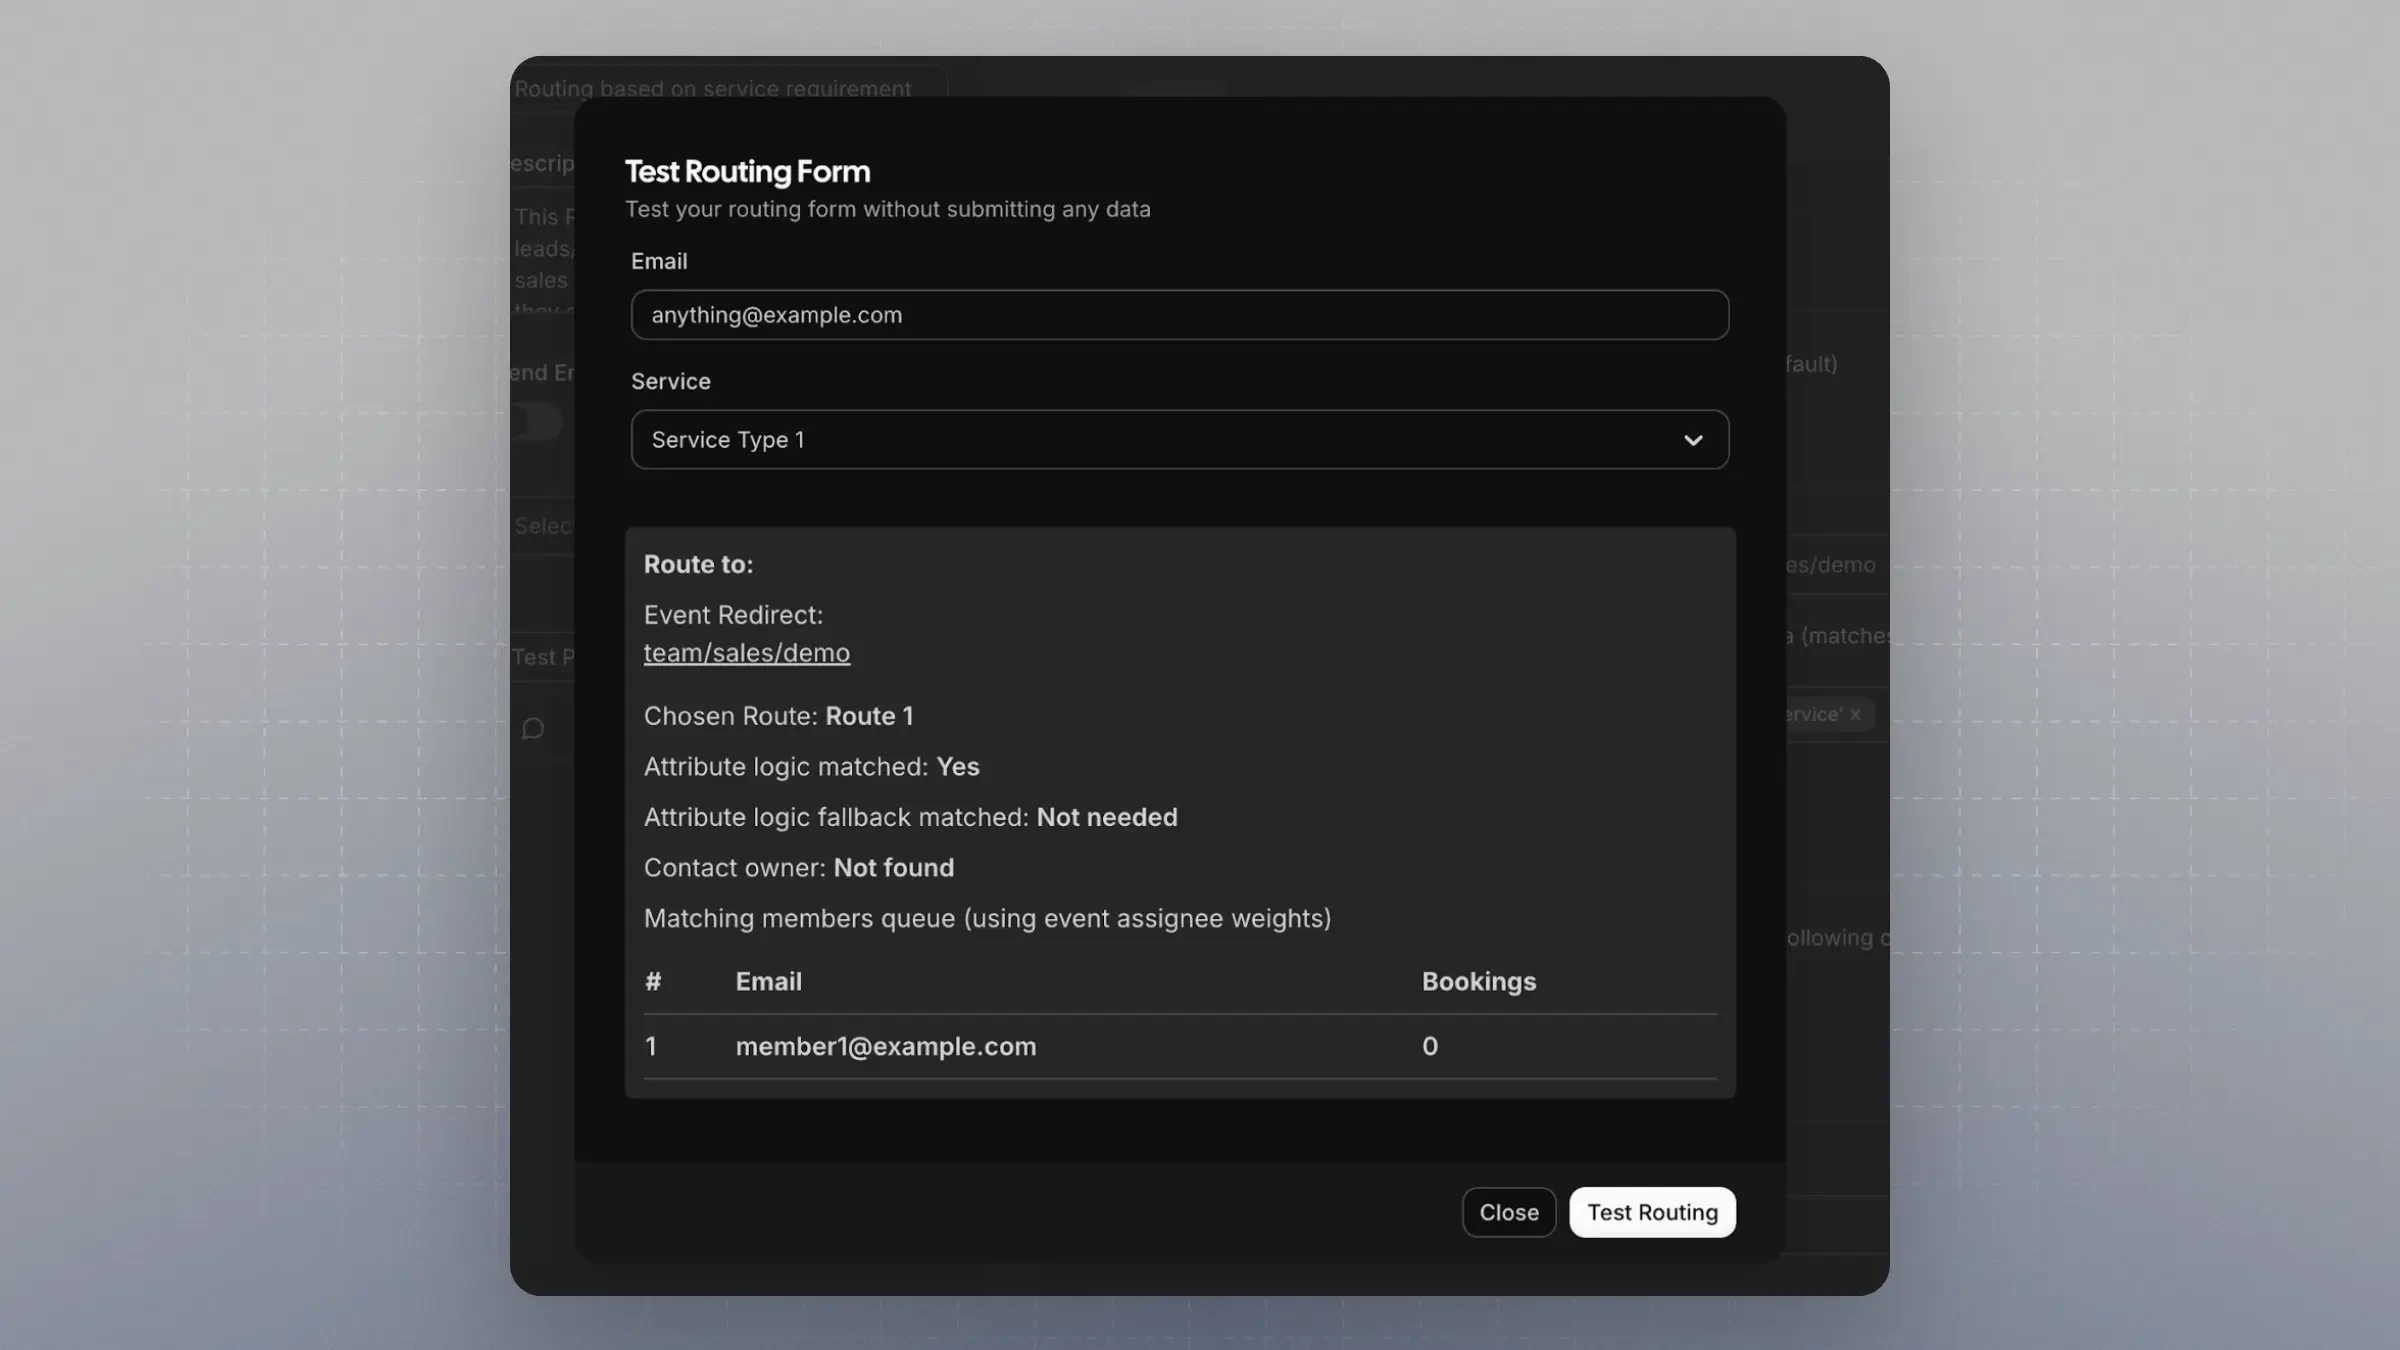Click the 'Test P' item behind the modal
Viewport: 2400px width, 1350px height.
pyautogui.click(x=543, y=657)
